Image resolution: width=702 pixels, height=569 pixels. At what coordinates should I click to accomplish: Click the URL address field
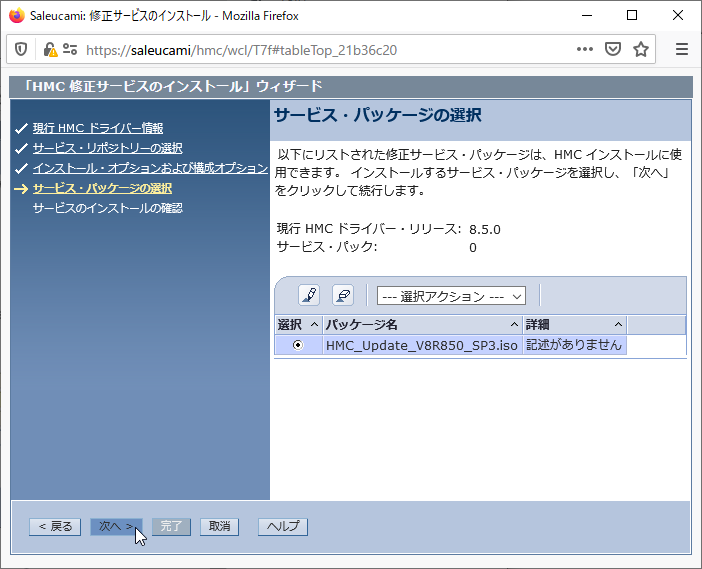coord(320,49)
